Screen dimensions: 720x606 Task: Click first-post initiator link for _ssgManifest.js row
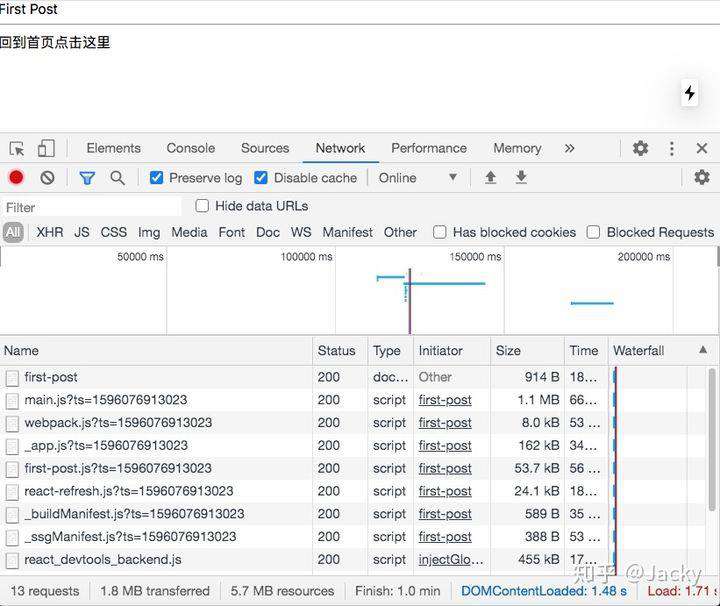pyautogui.click(x=445, y=537)
